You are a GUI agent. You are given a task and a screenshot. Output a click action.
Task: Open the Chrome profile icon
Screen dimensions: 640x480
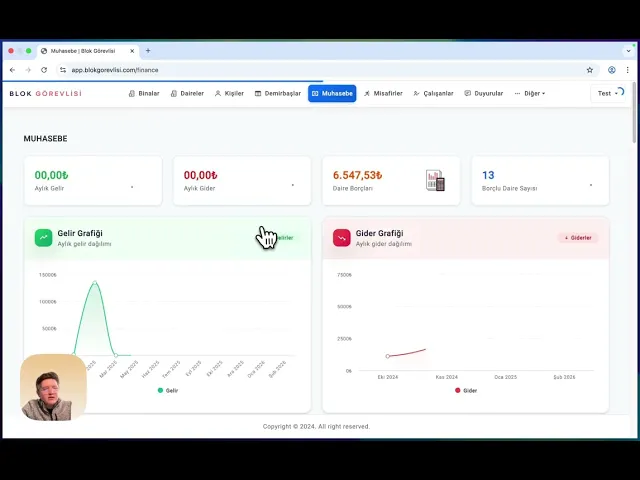tap(611, 70)
